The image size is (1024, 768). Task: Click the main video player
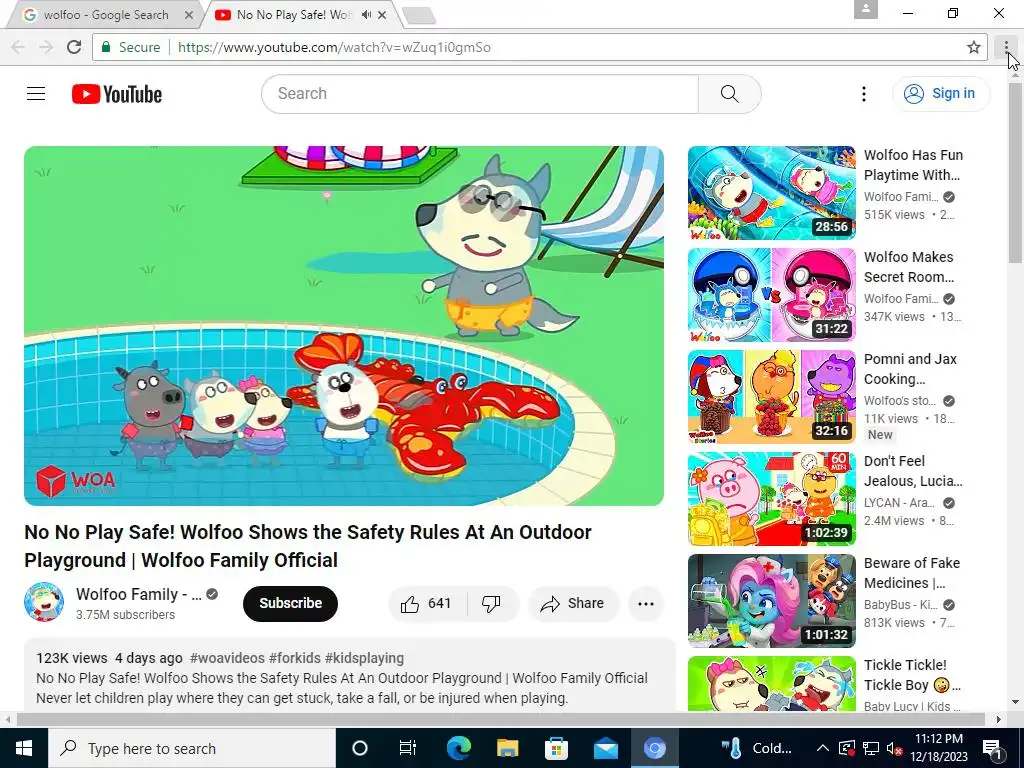344,325
